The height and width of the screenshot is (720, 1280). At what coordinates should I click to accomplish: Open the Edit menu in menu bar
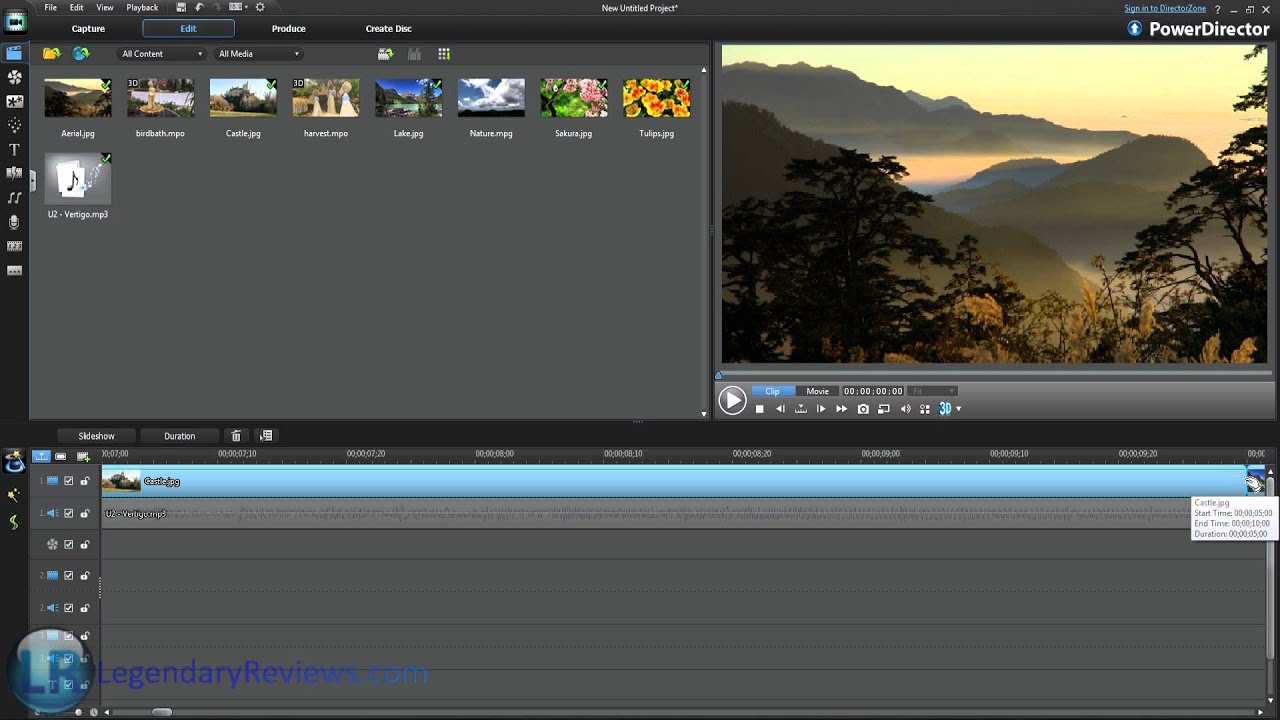pos(76,8)
